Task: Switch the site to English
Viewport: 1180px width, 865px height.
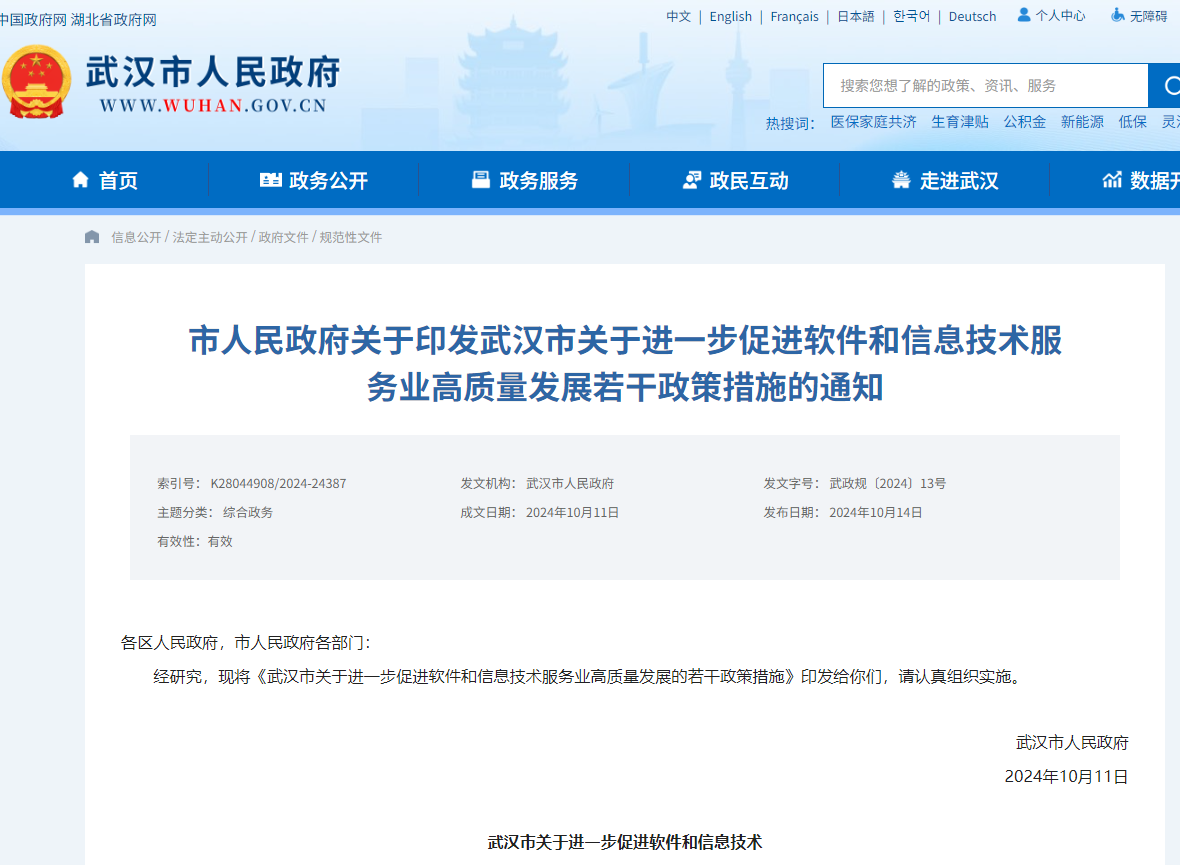Action: [730, 16]
